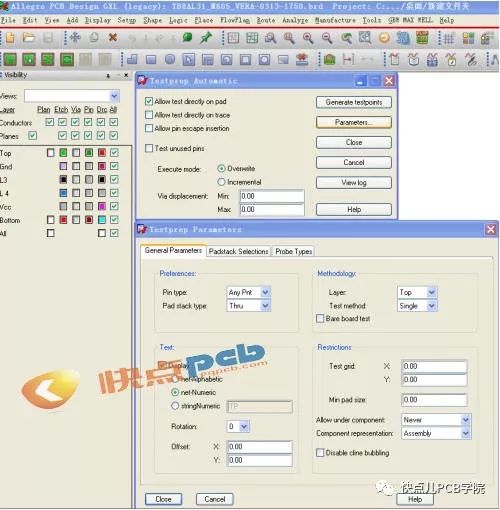This screenshot has height=510, width=500.
Task: Select stringNumeric text option
Action: pos(175,406)
